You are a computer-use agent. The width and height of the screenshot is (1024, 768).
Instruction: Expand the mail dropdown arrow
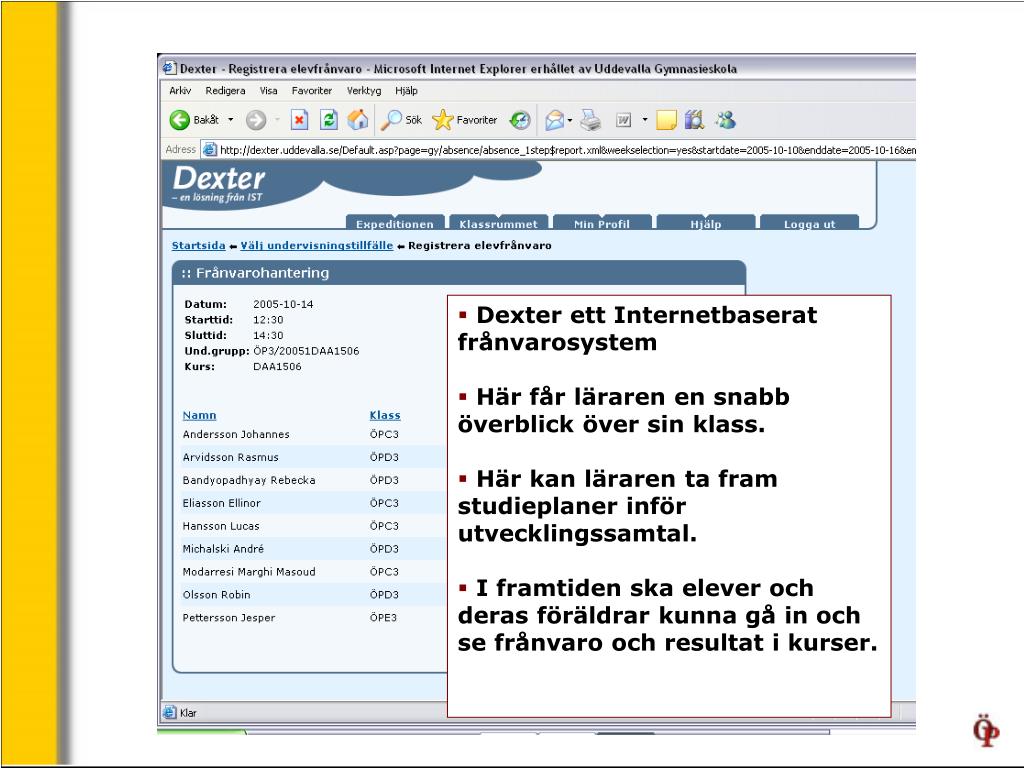coord(570,120)
